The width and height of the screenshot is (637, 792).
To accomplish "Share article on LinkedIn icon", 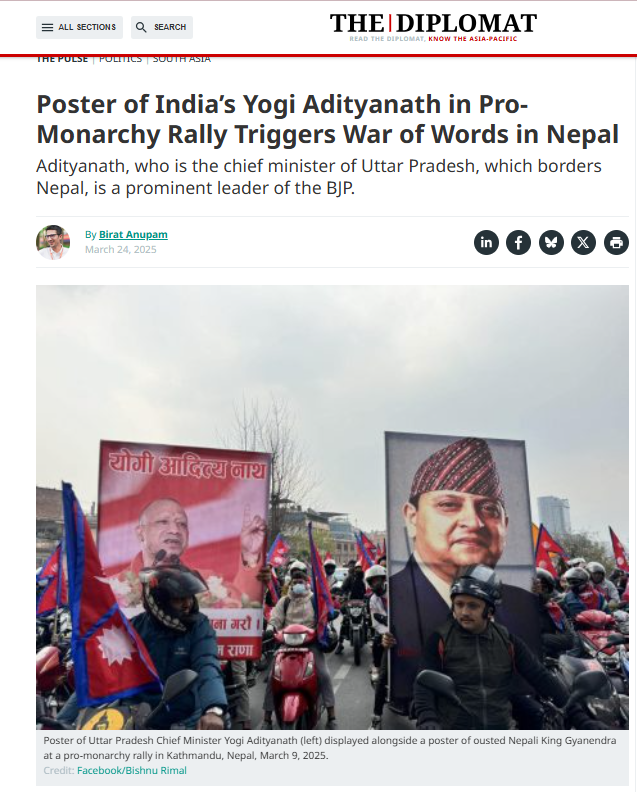I will (486, 242).
